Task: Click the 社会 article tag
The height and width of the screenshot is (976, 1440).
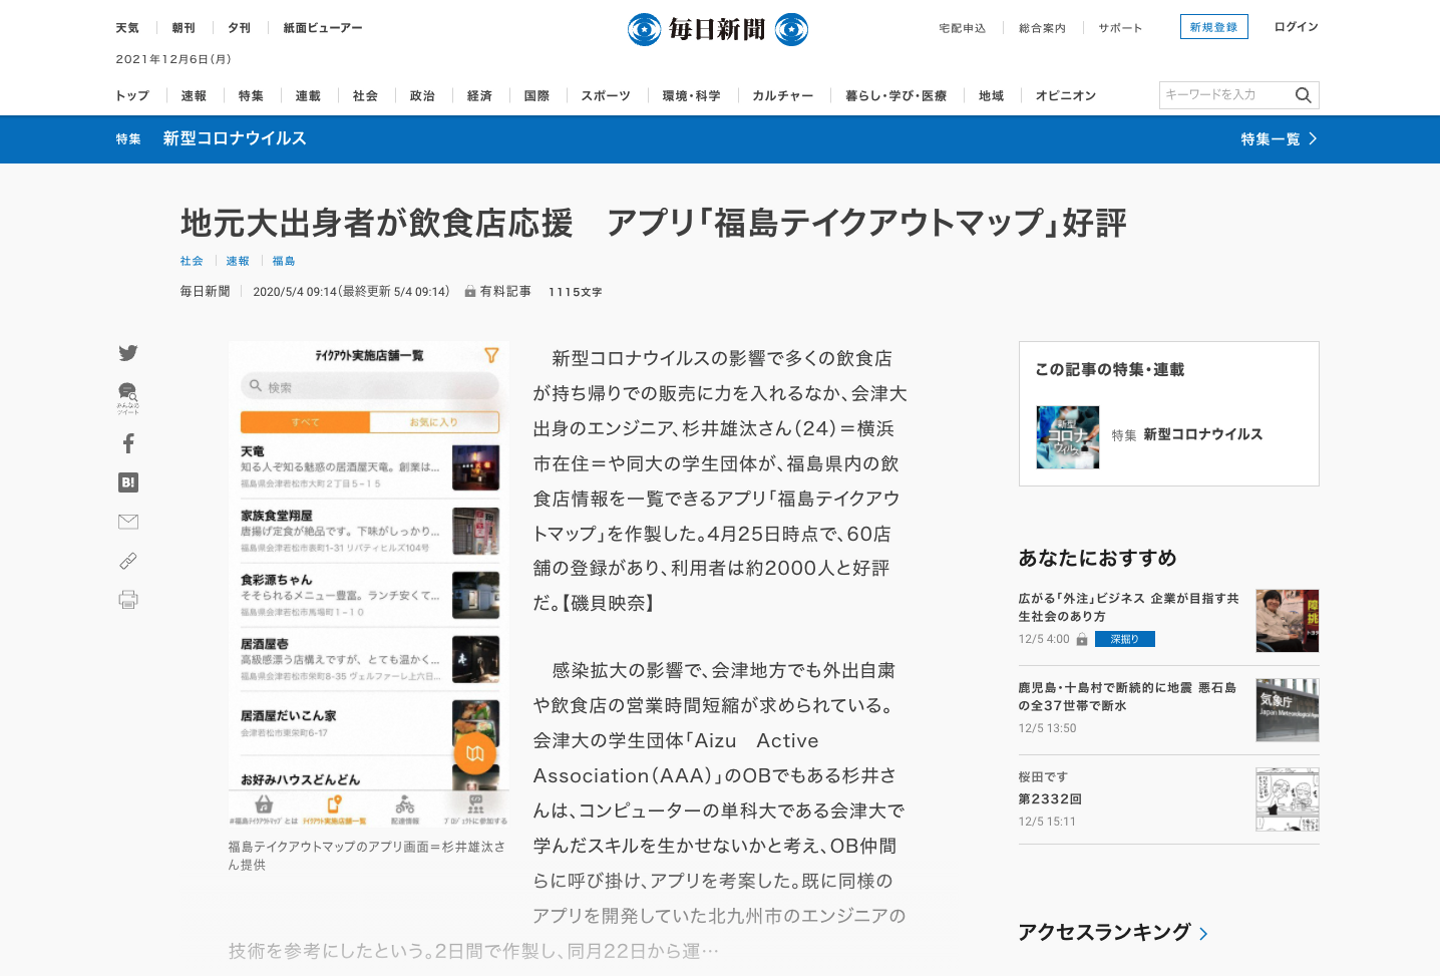Action: click(x=191, y=261)
